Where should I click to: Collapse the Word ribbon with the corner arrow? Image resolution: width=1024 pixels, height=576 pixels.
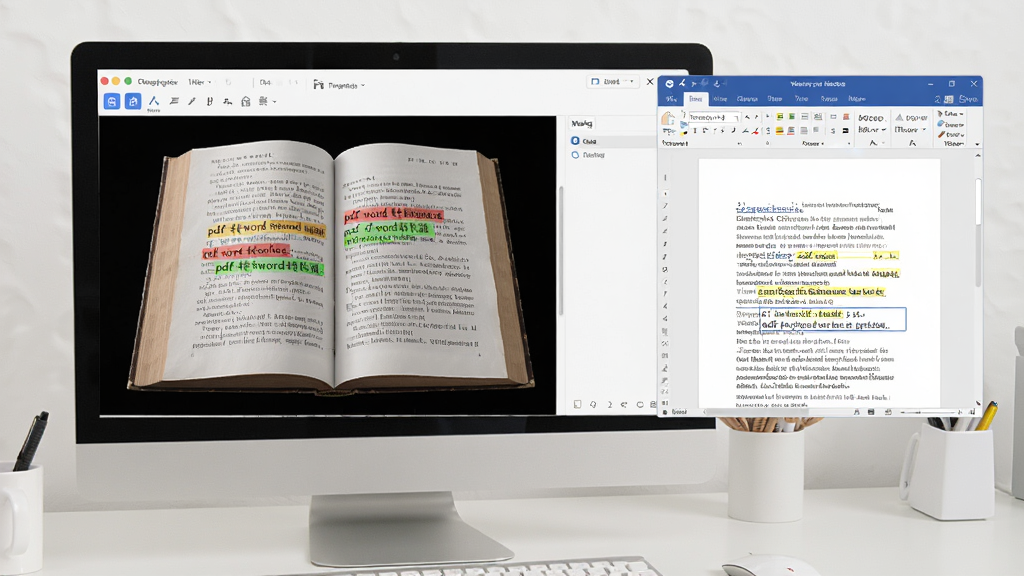pos(977,144)
